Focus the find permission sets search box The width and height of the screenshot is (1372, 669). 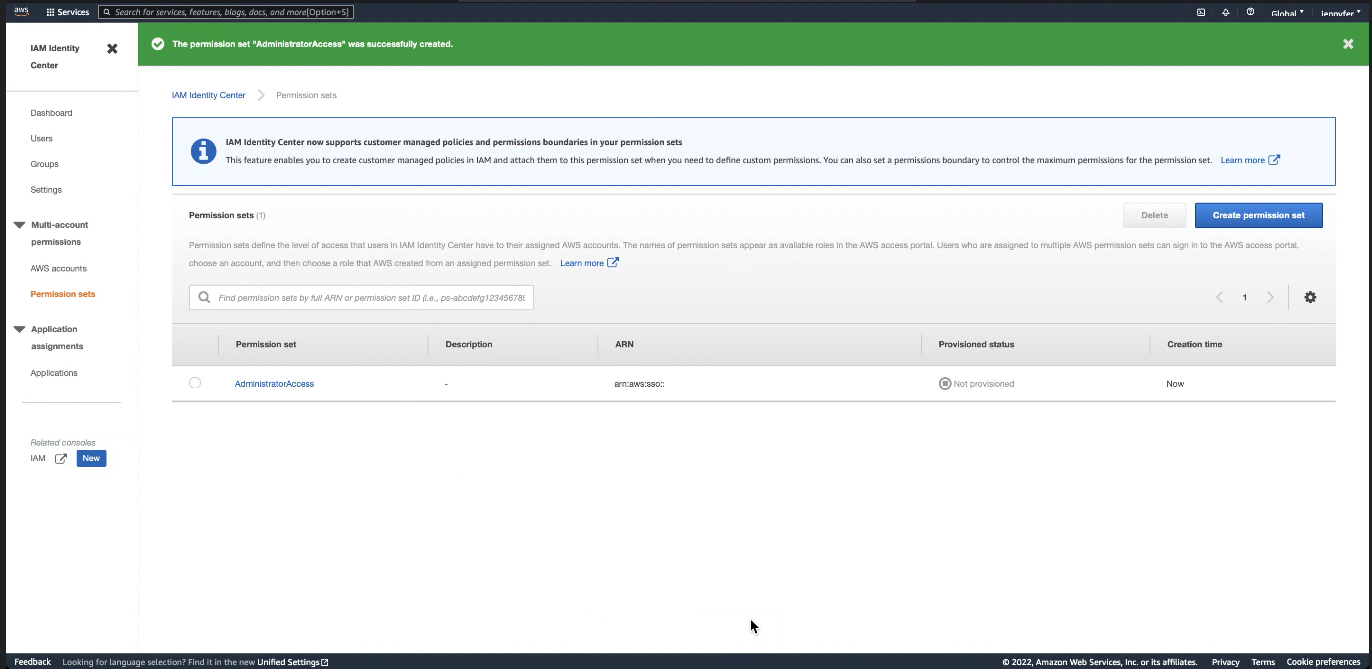pyautogui.click(x=361, y=297)
